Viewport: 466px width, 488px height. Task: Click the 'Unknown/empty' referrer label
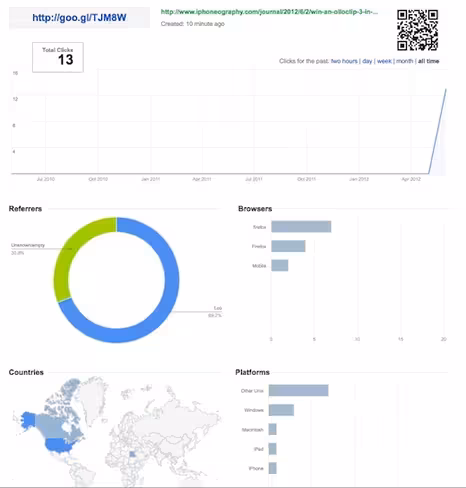click(x=28, y=245)
